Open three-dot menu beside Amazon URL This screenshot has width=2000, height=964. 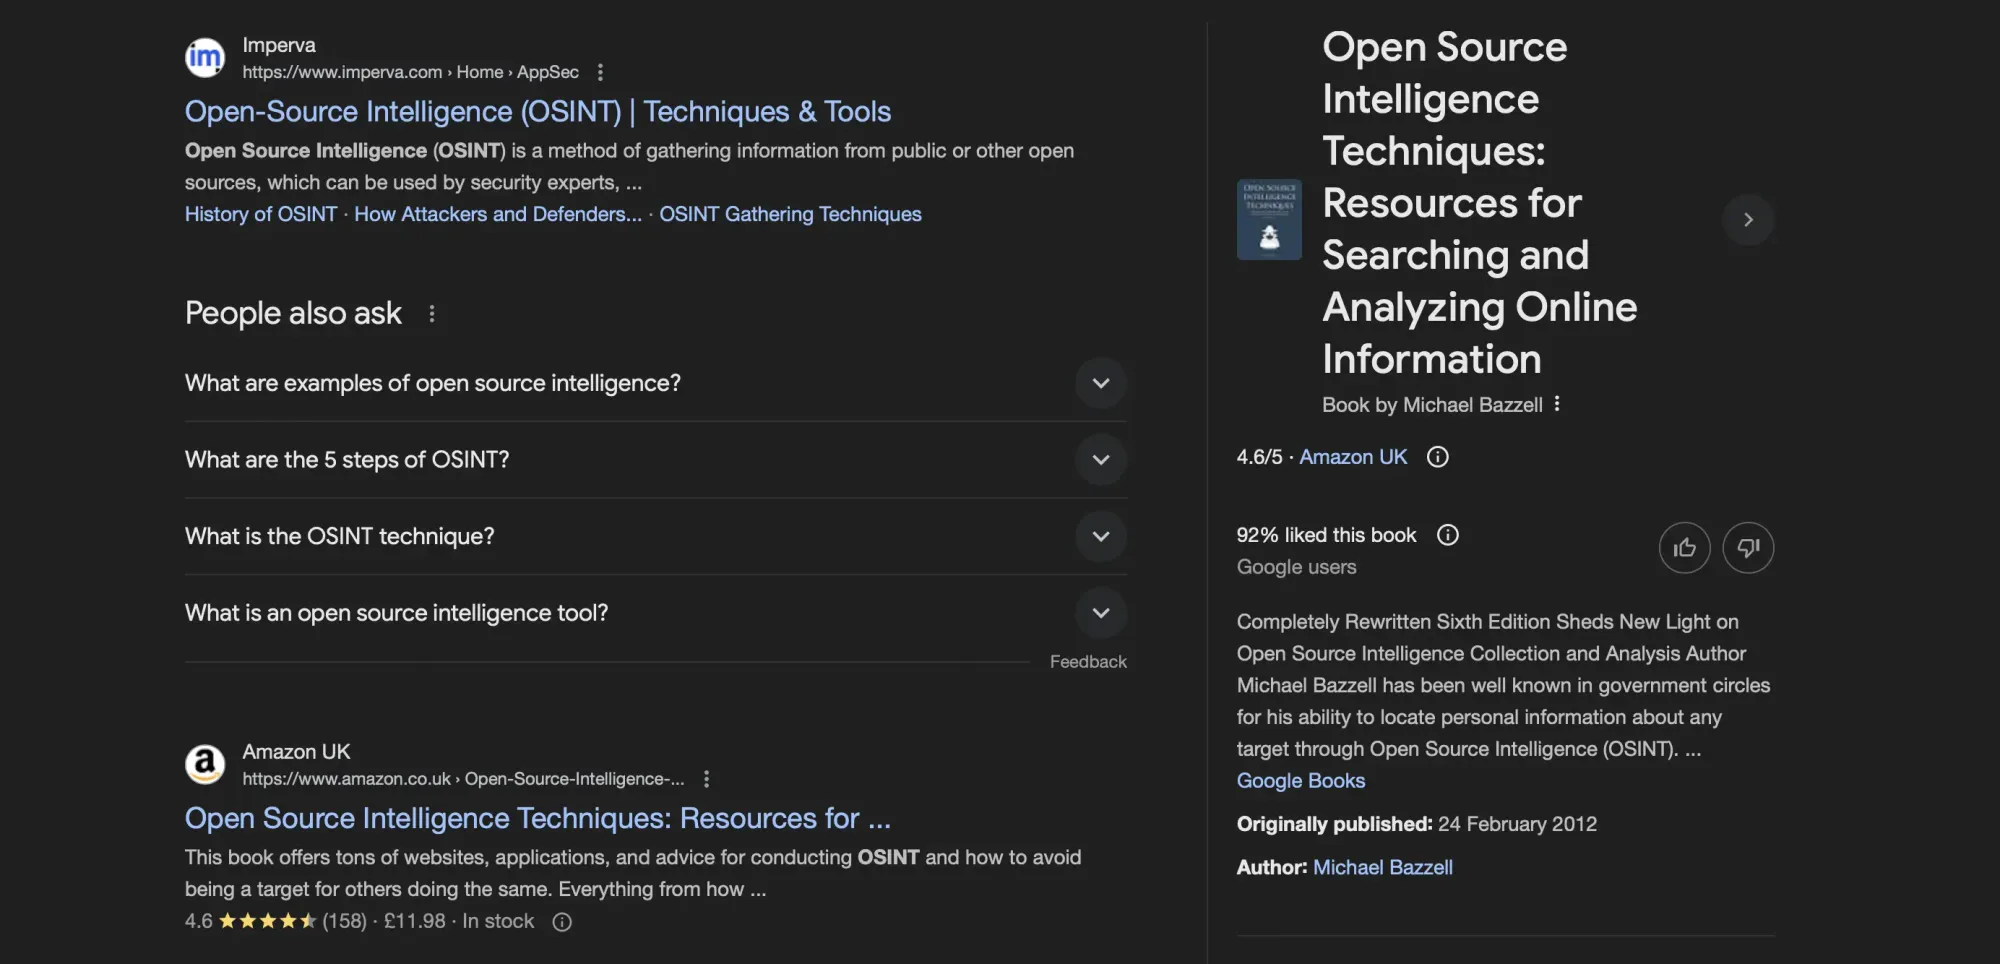coord(707,779)
